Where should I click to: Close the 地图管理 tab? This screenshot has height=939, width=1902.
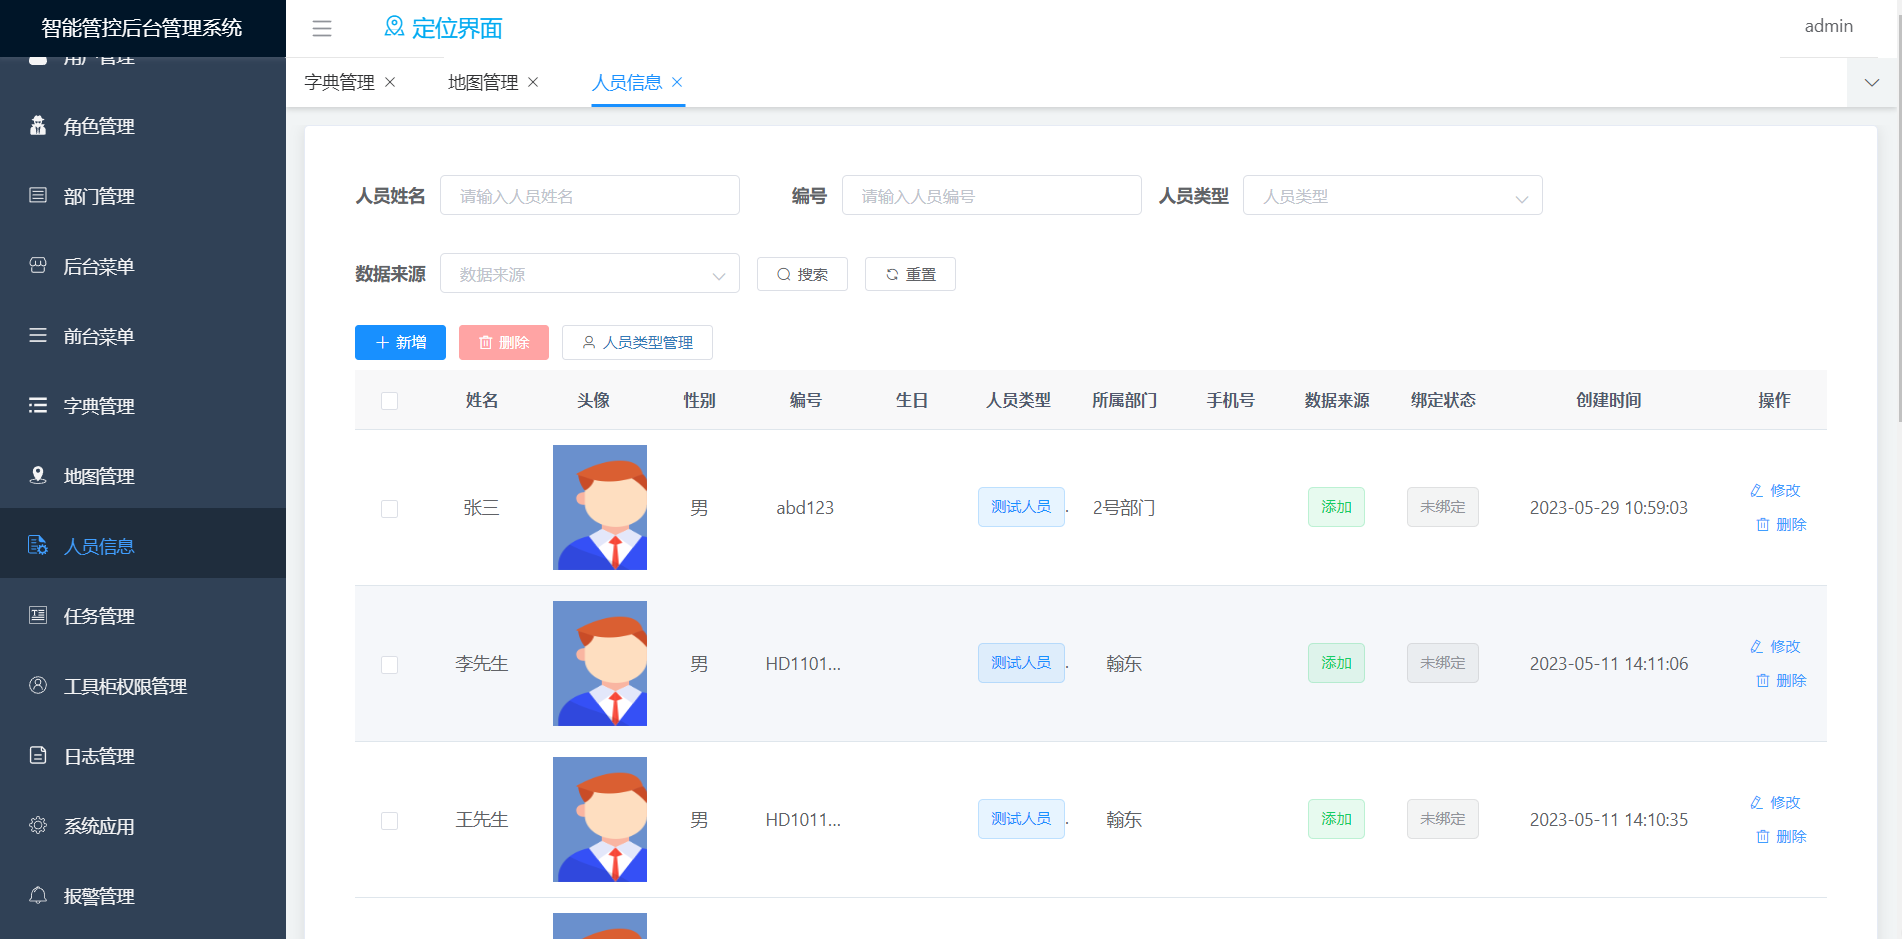click(x=533, y=82)
